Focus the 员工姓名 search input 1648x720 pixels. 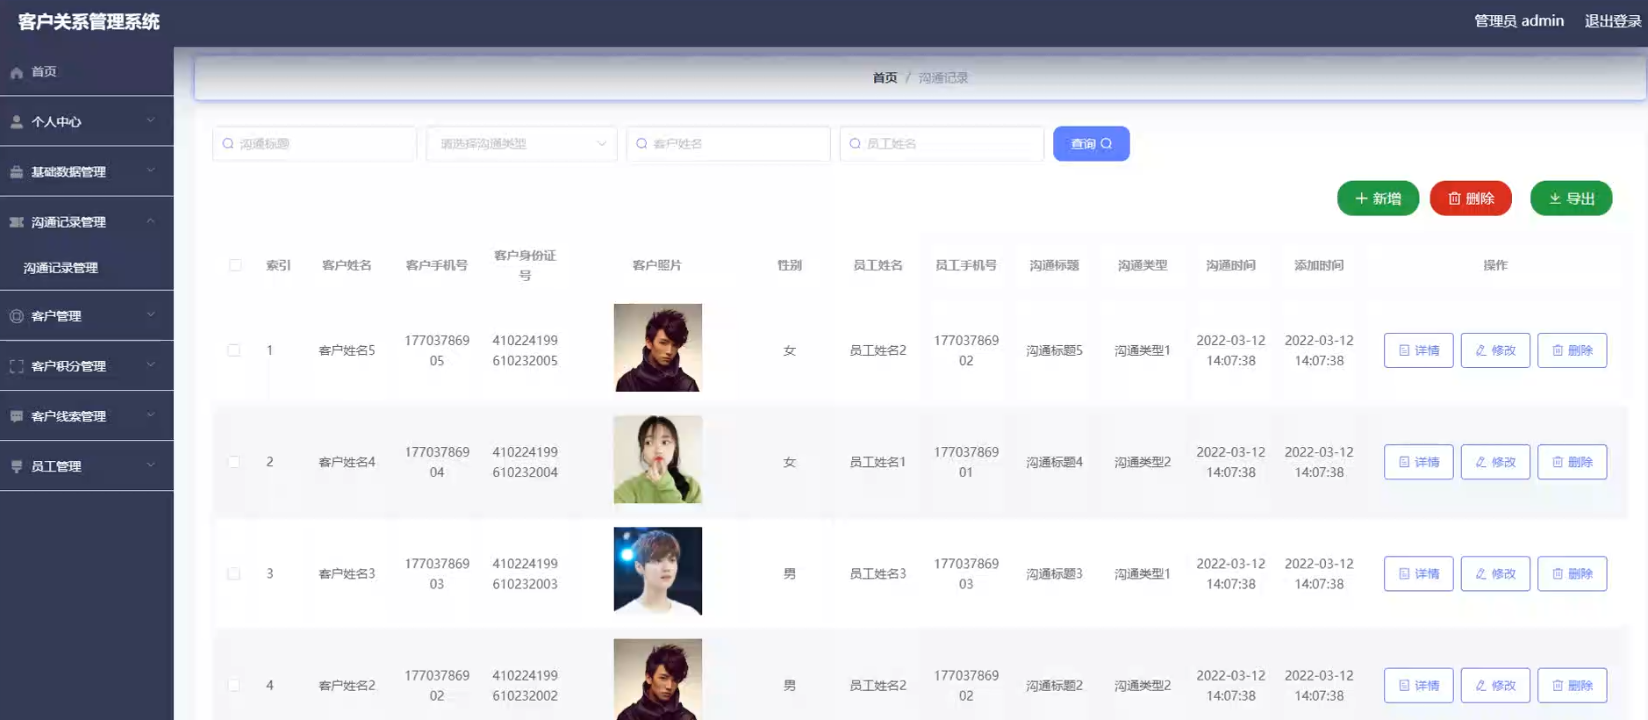pos(942,144)
